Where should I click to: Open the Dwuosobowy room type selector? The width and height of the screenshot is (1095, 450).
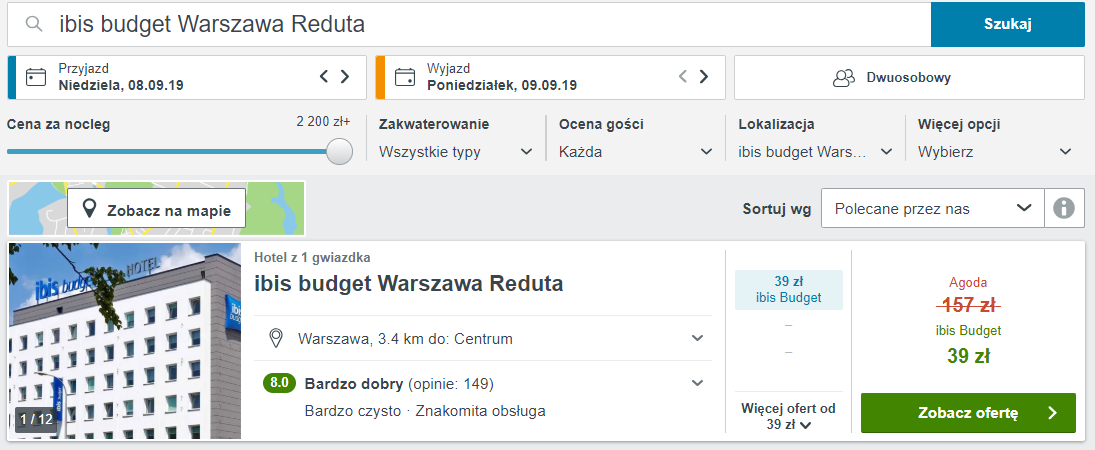[909, 78]
